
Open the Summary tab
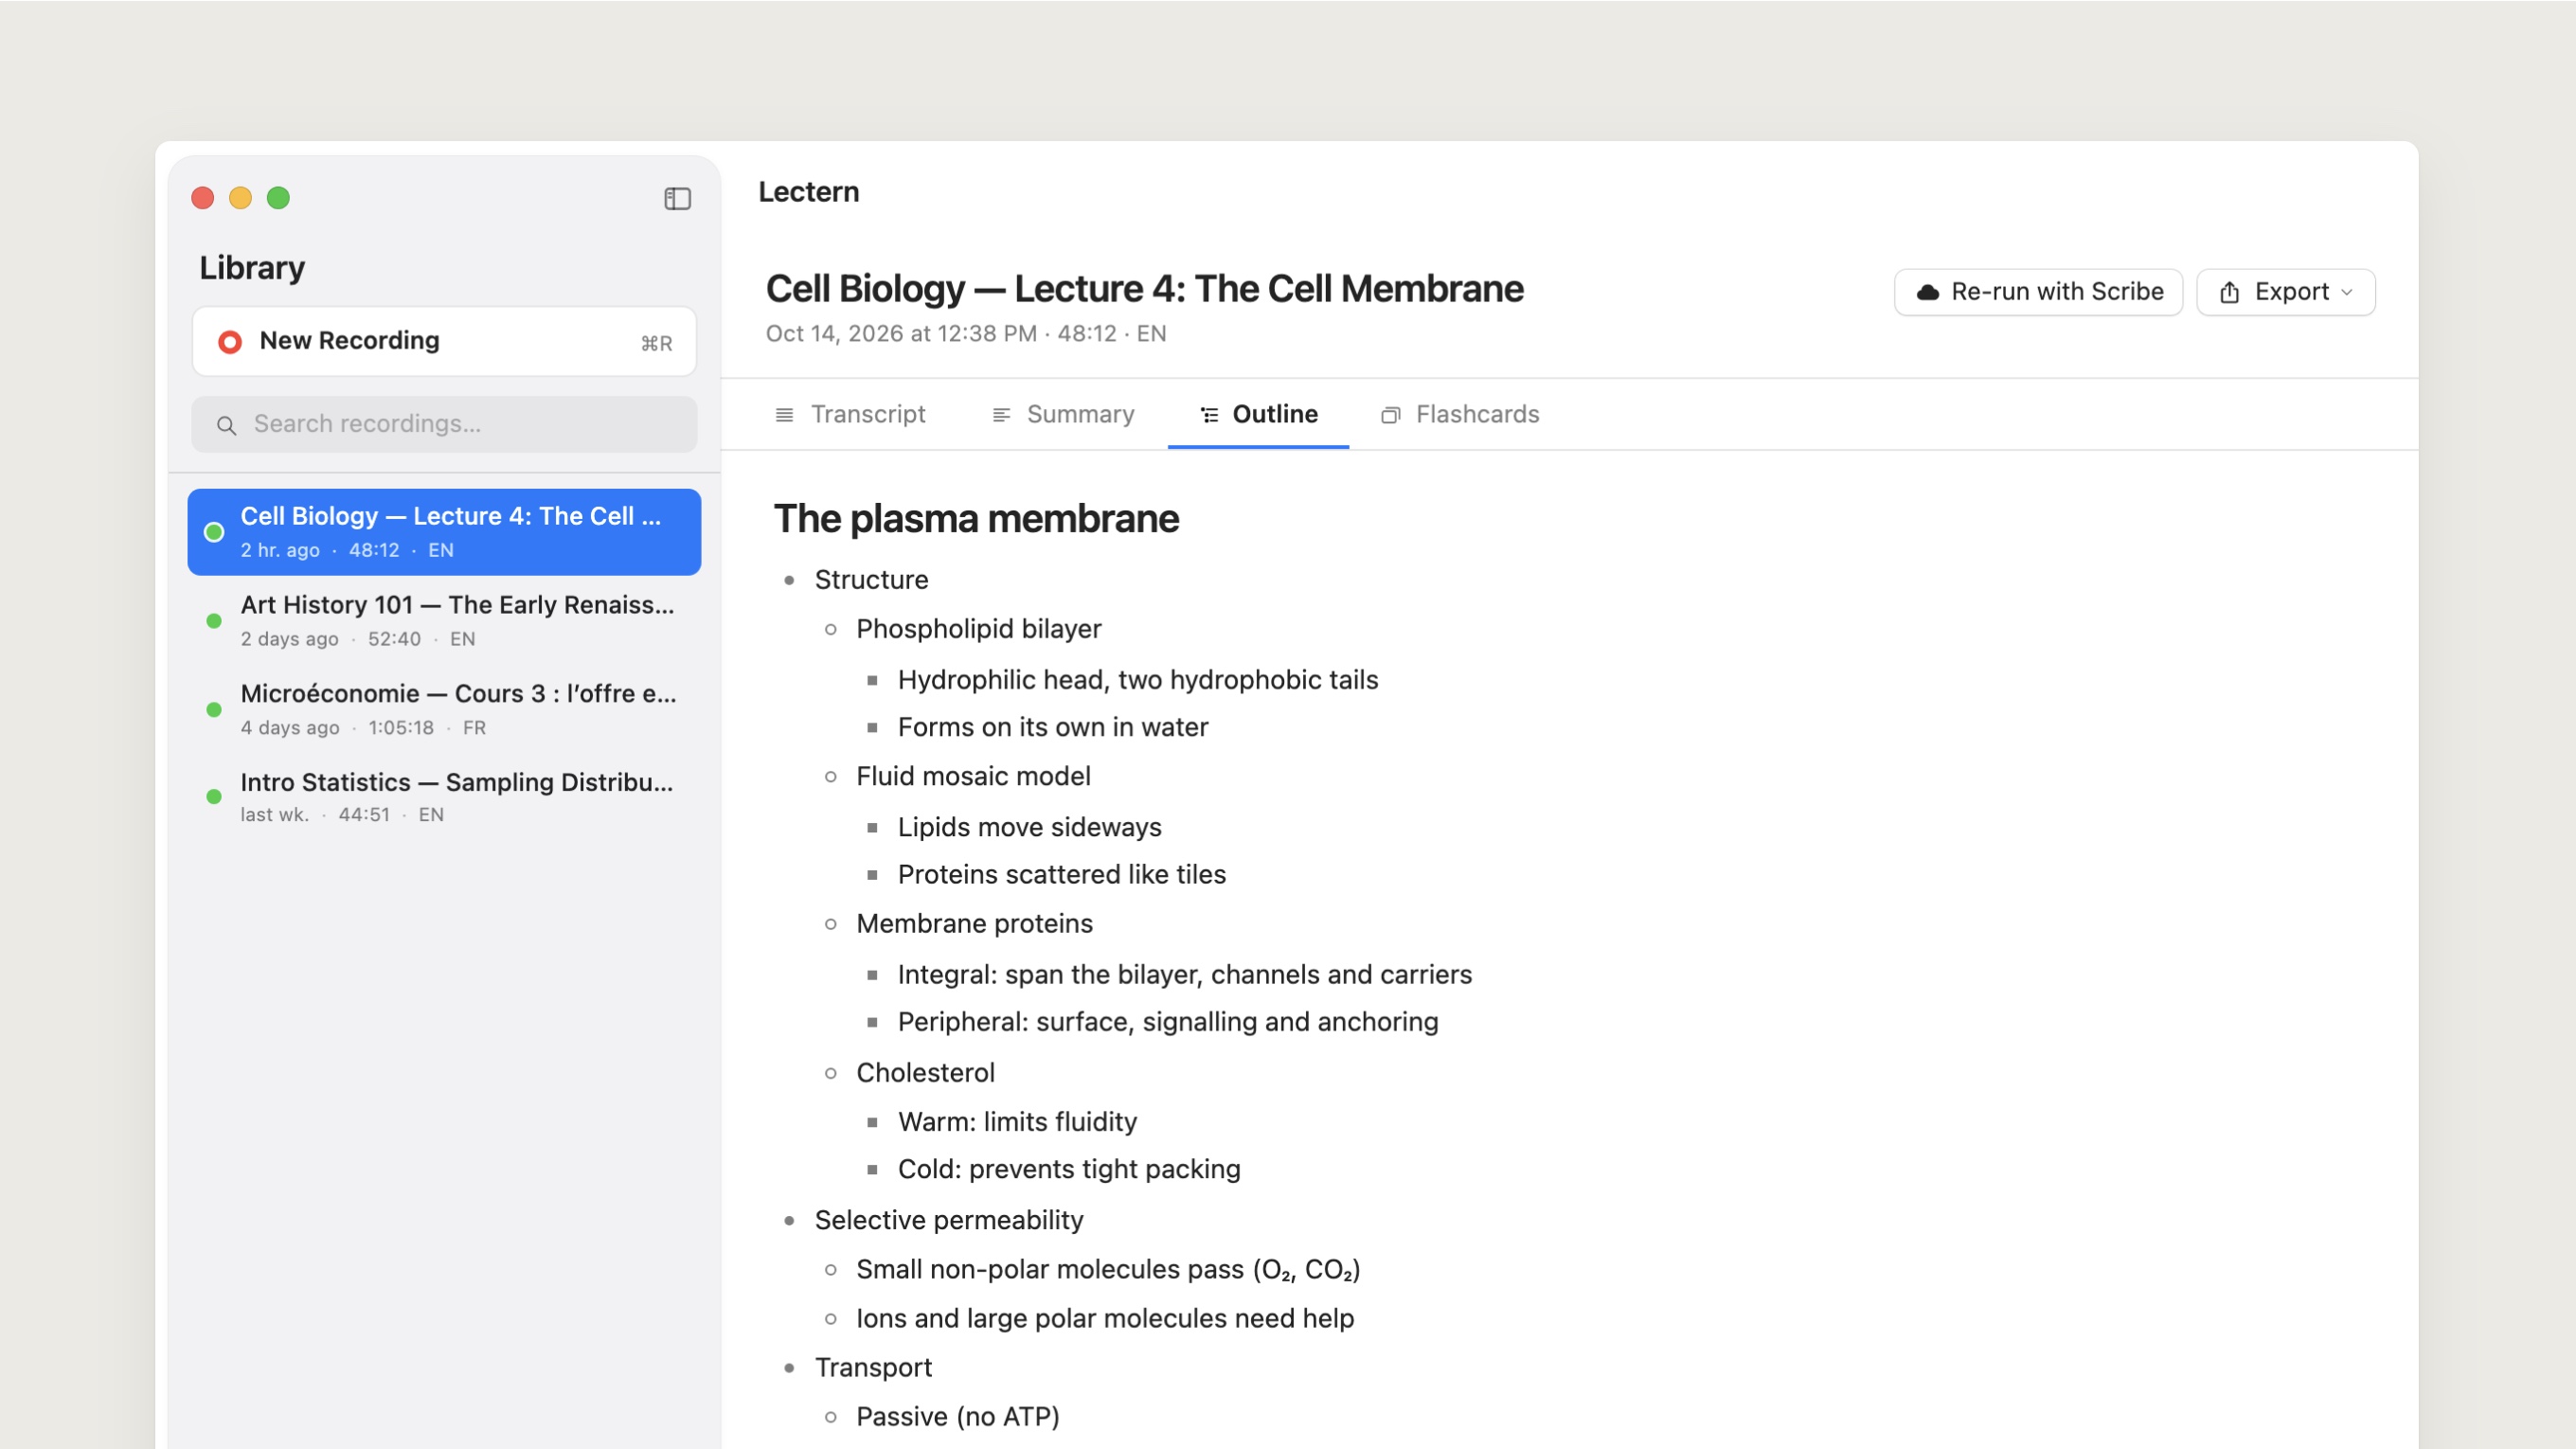click(x=1063, y=414)
